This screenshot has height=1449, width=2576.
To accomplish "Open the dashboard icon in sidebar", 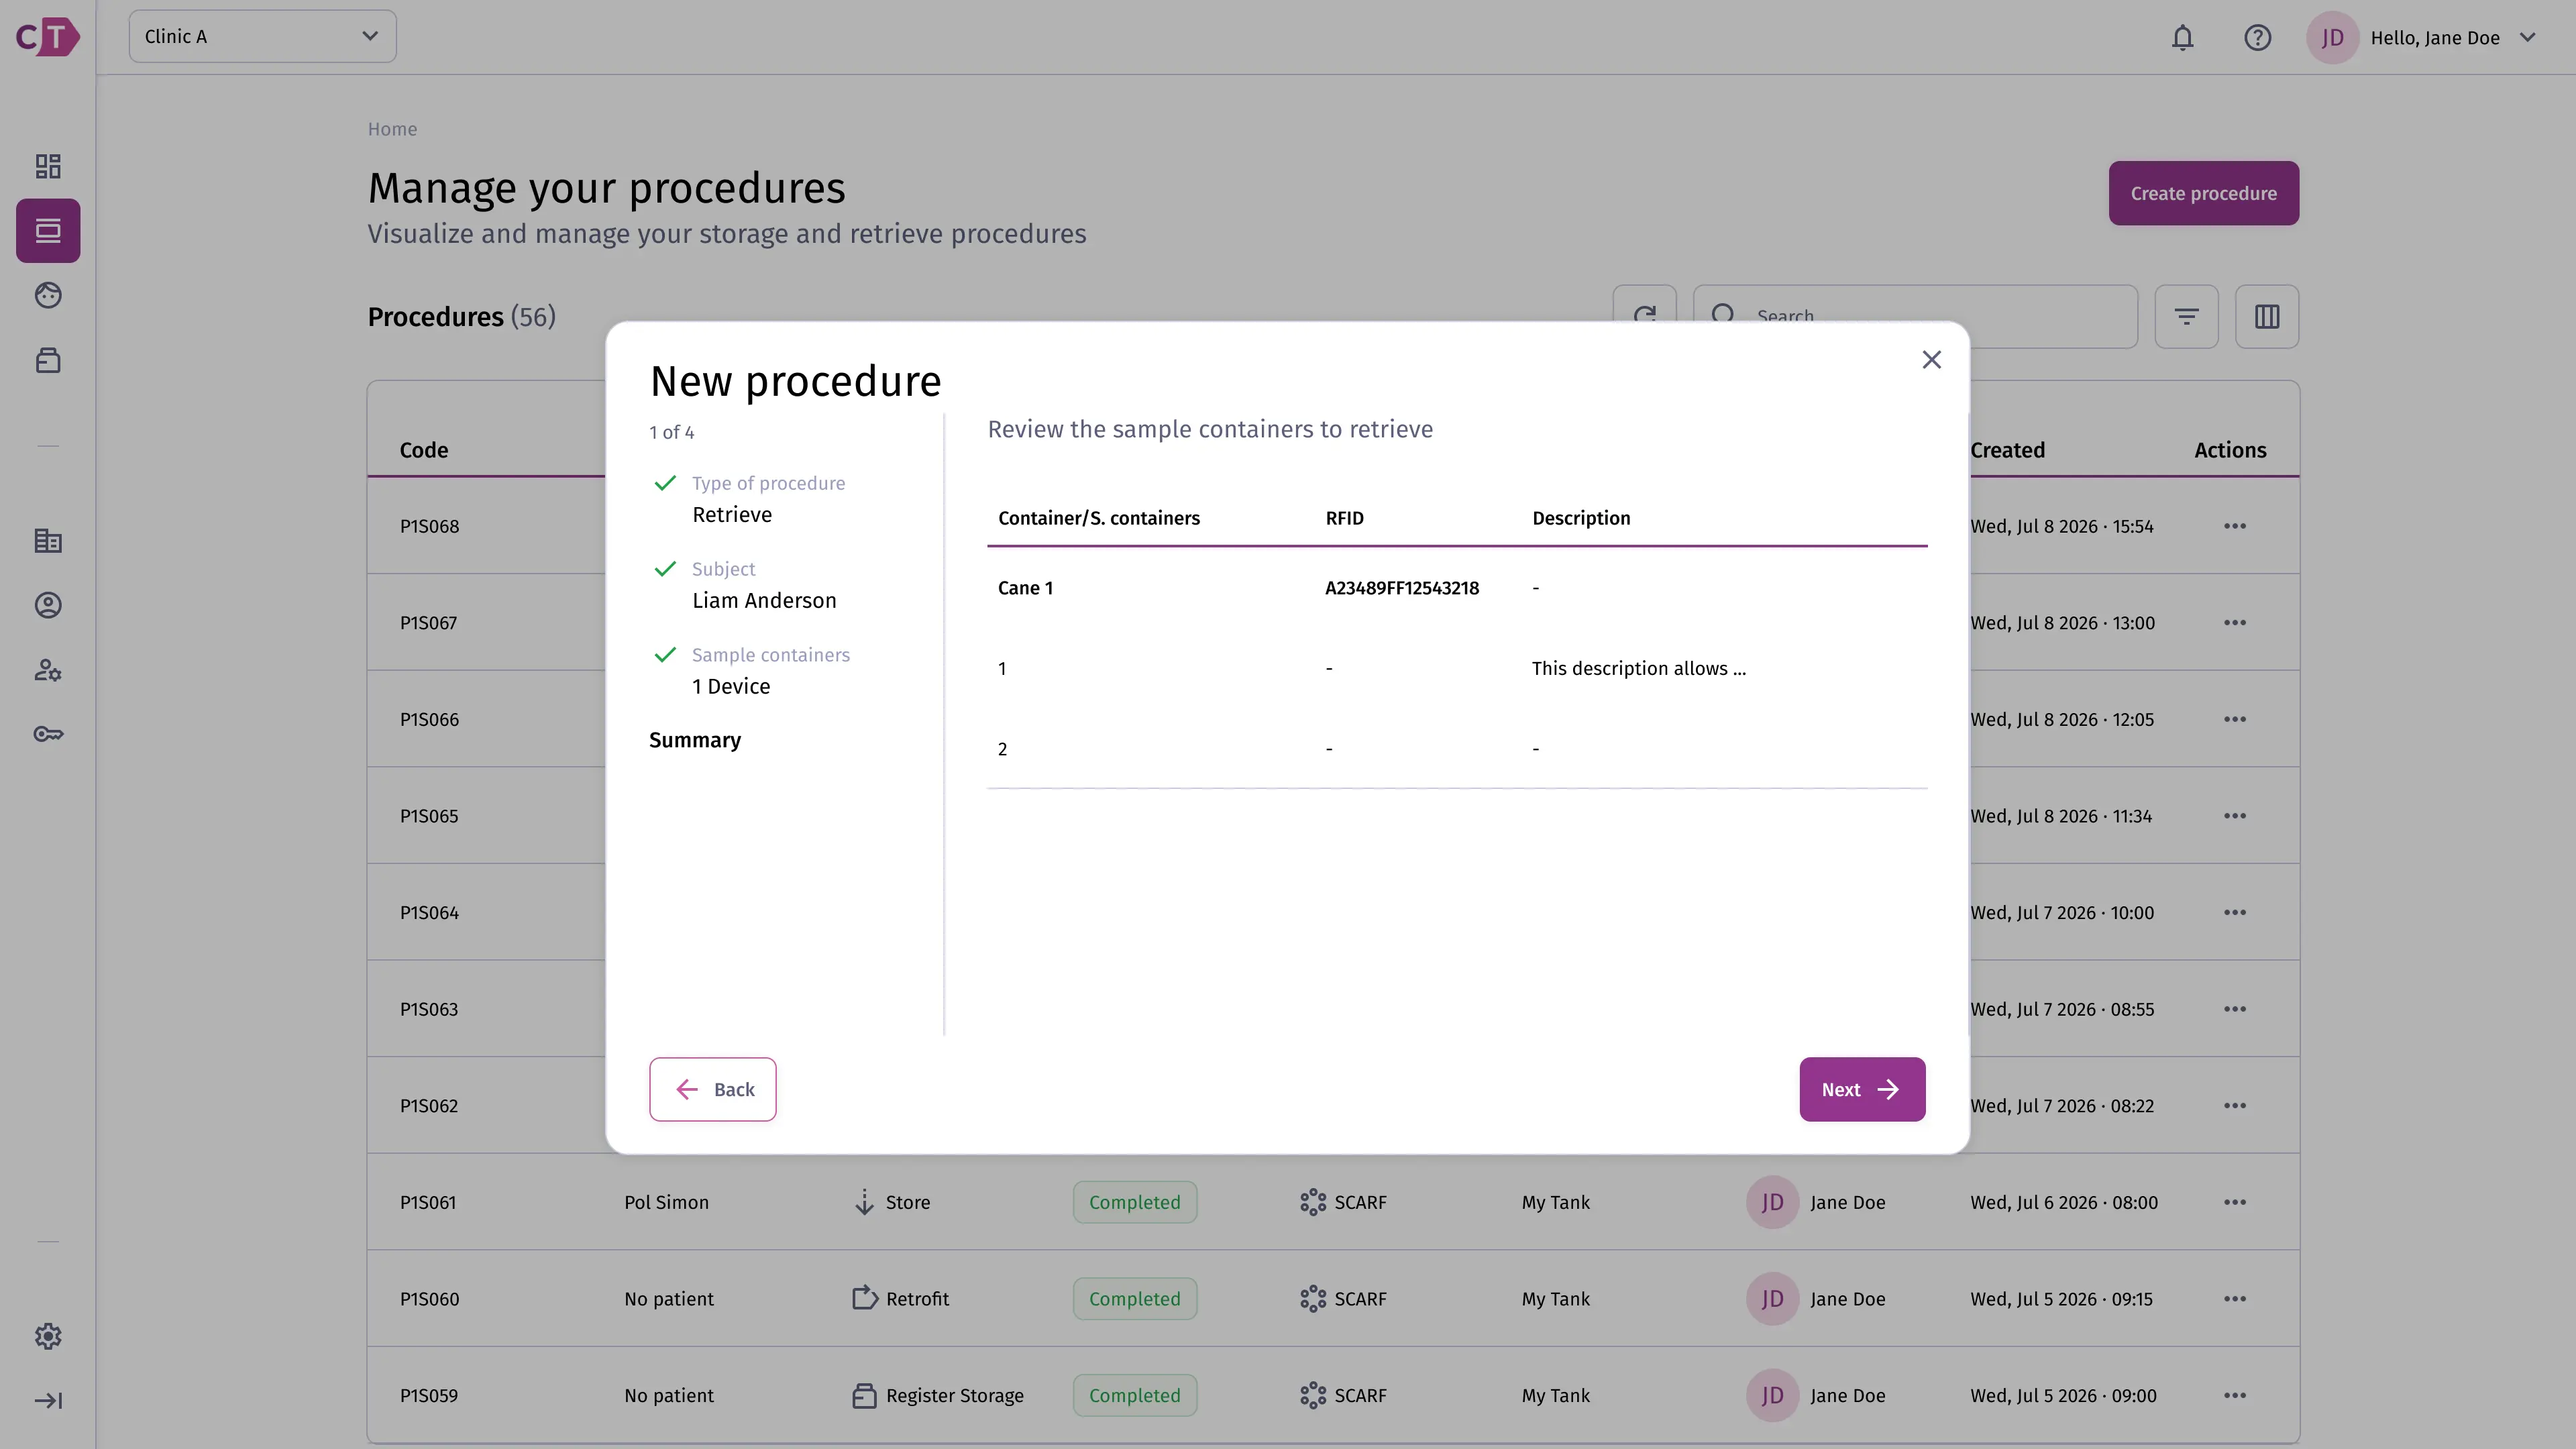I will tap(48, 166).
